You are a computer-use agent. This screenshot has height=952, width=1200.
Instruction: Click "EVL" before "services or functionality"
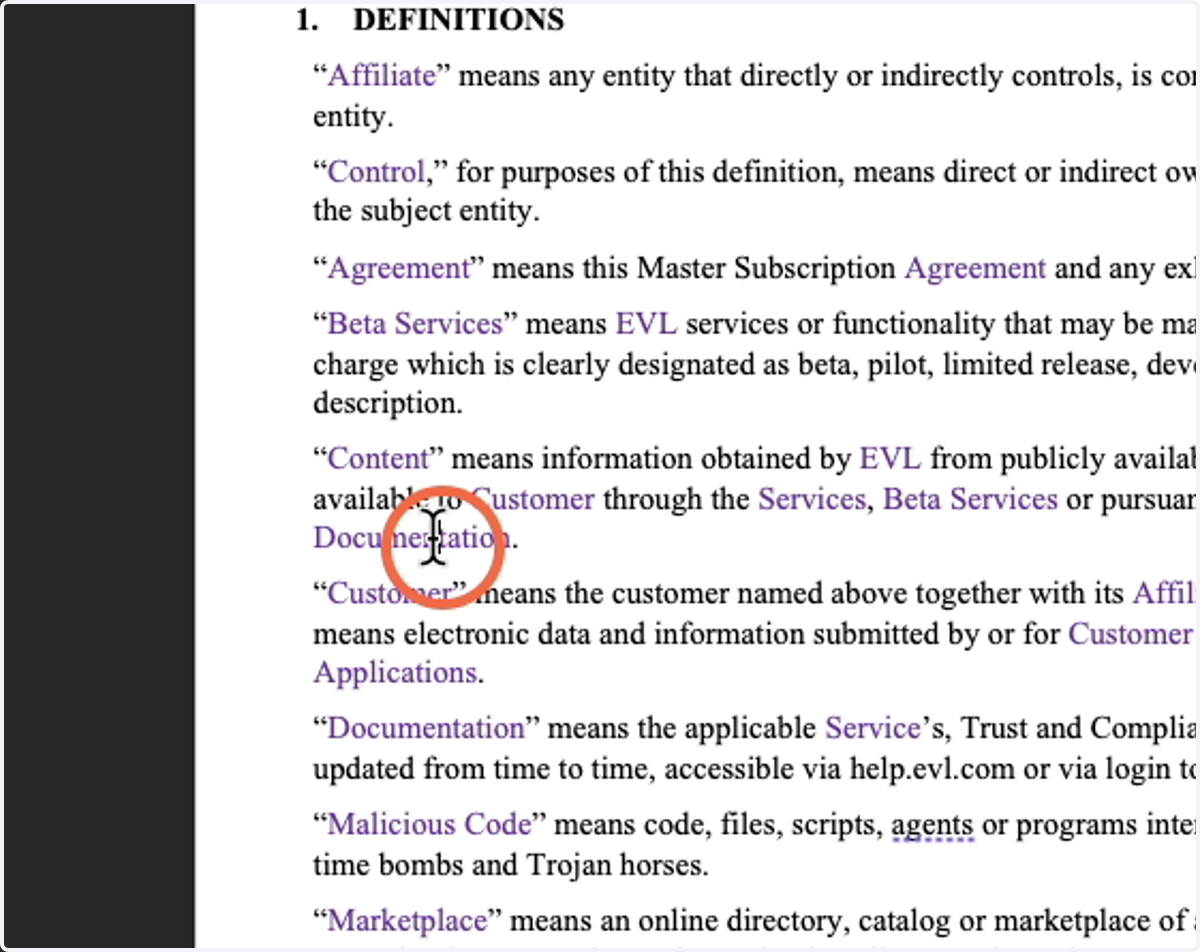[x=647, y=324]
